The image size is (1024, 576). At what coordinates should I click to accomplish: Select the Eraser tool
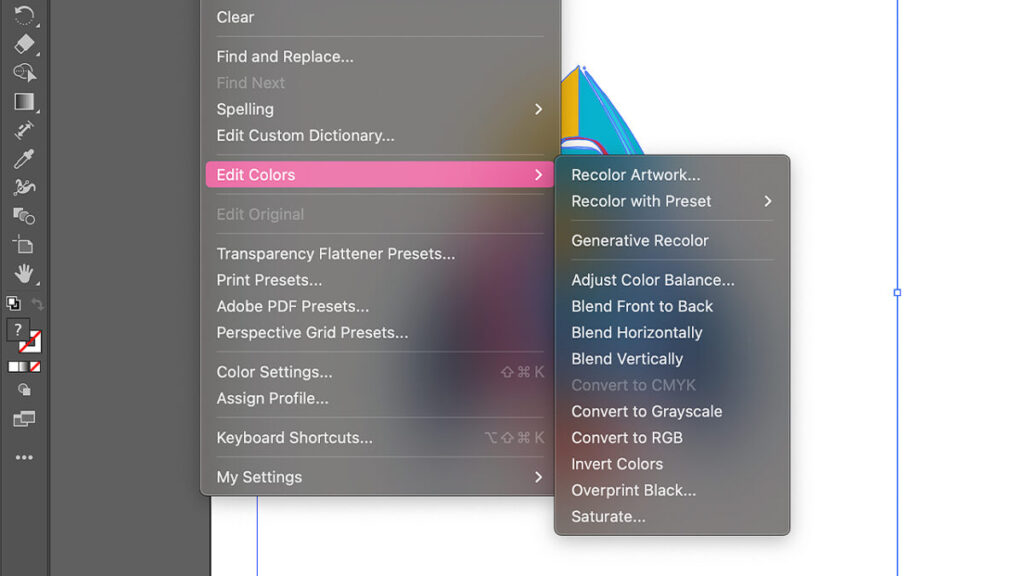[x=24, y=44]
